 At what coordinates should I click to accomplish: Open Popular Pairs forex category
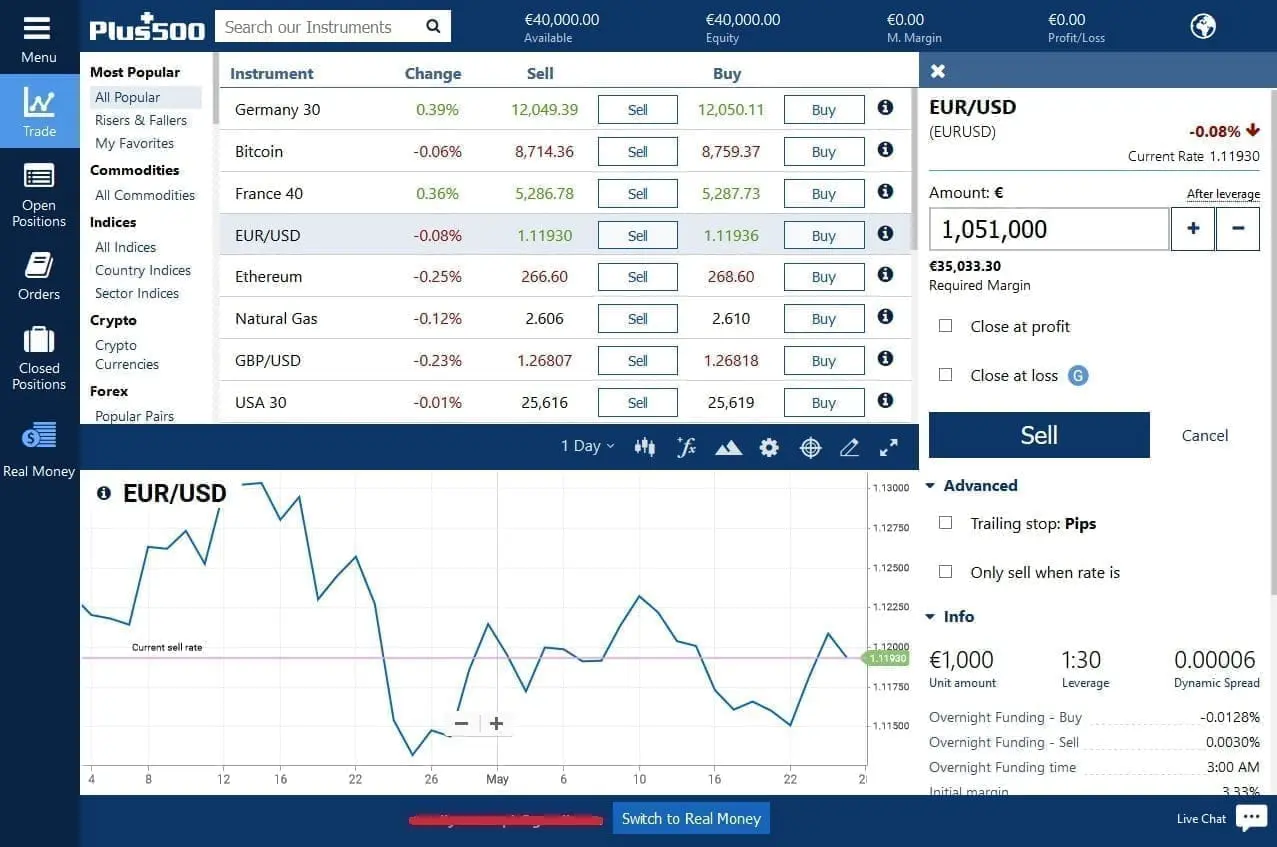point(134,416)
